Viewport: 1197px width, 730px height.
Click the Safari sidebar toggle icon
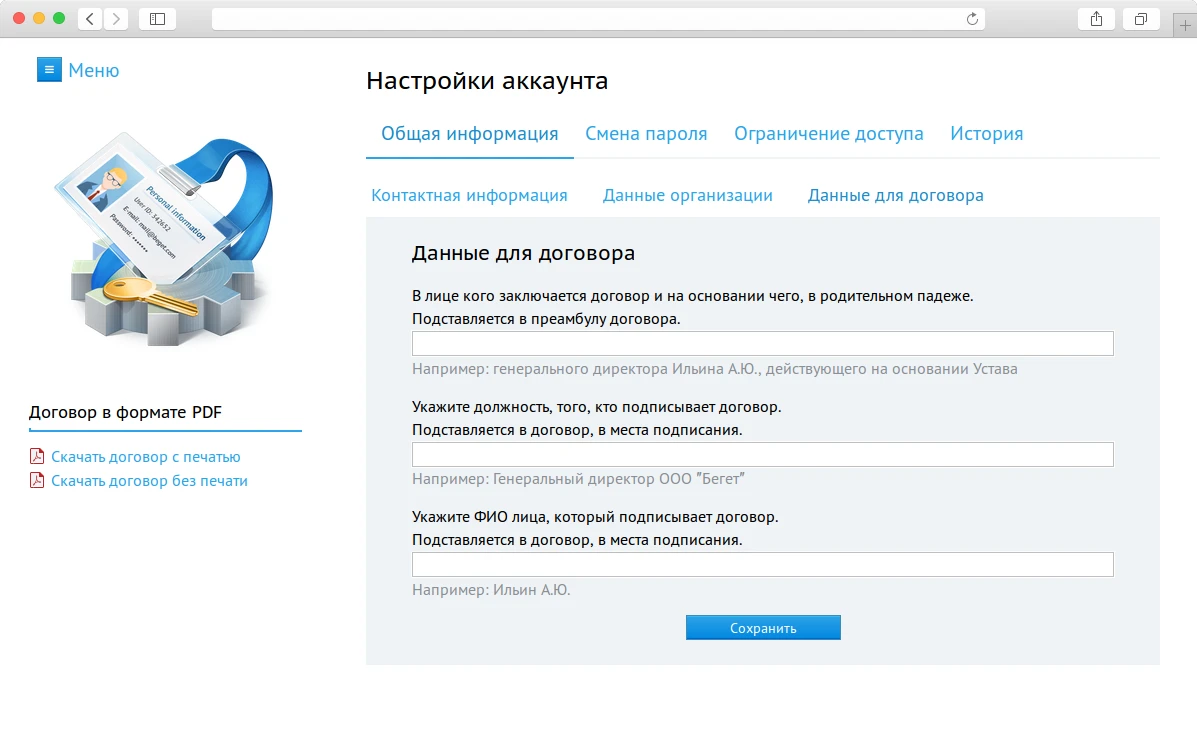[x=157, y=18]
